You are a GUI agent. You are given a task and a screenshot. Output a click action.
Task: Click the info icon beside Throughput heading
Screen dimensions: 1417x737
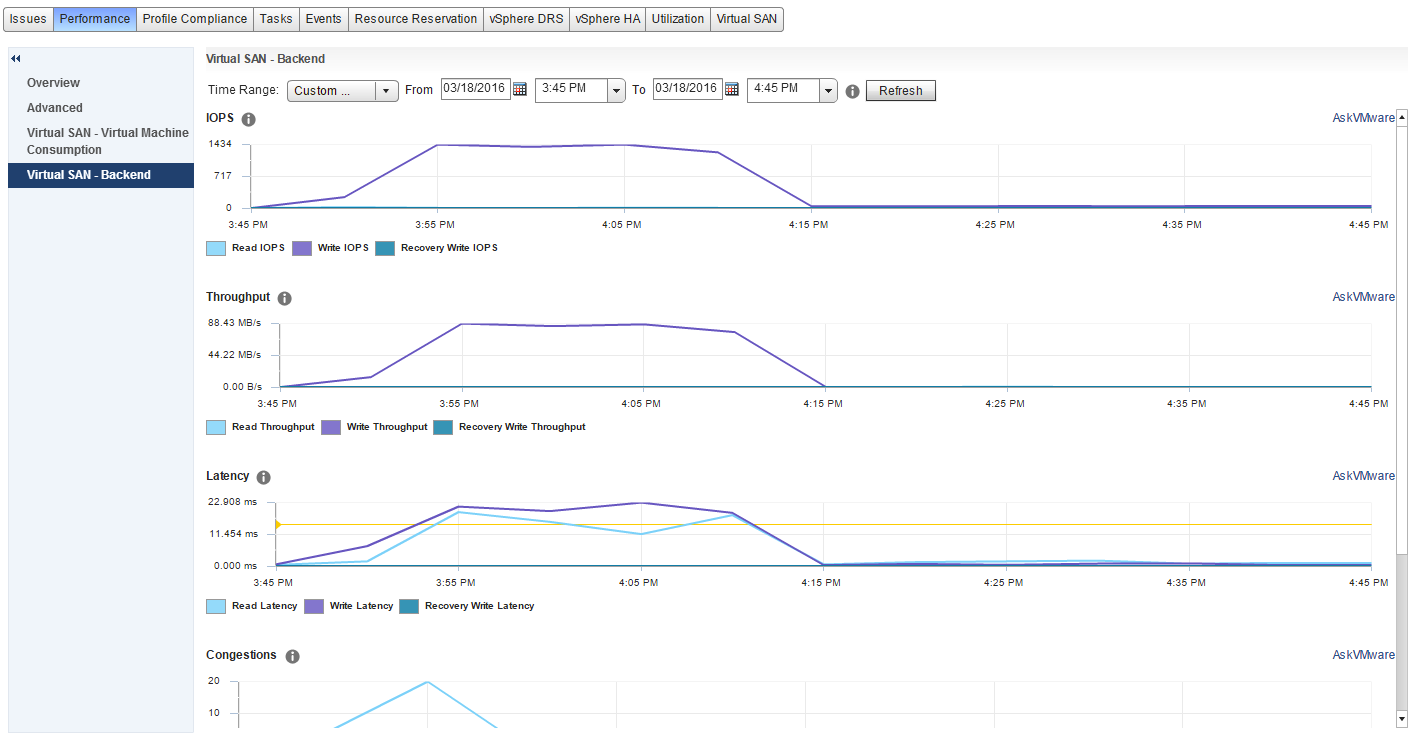pyautogui.click(x=285, y=298)
